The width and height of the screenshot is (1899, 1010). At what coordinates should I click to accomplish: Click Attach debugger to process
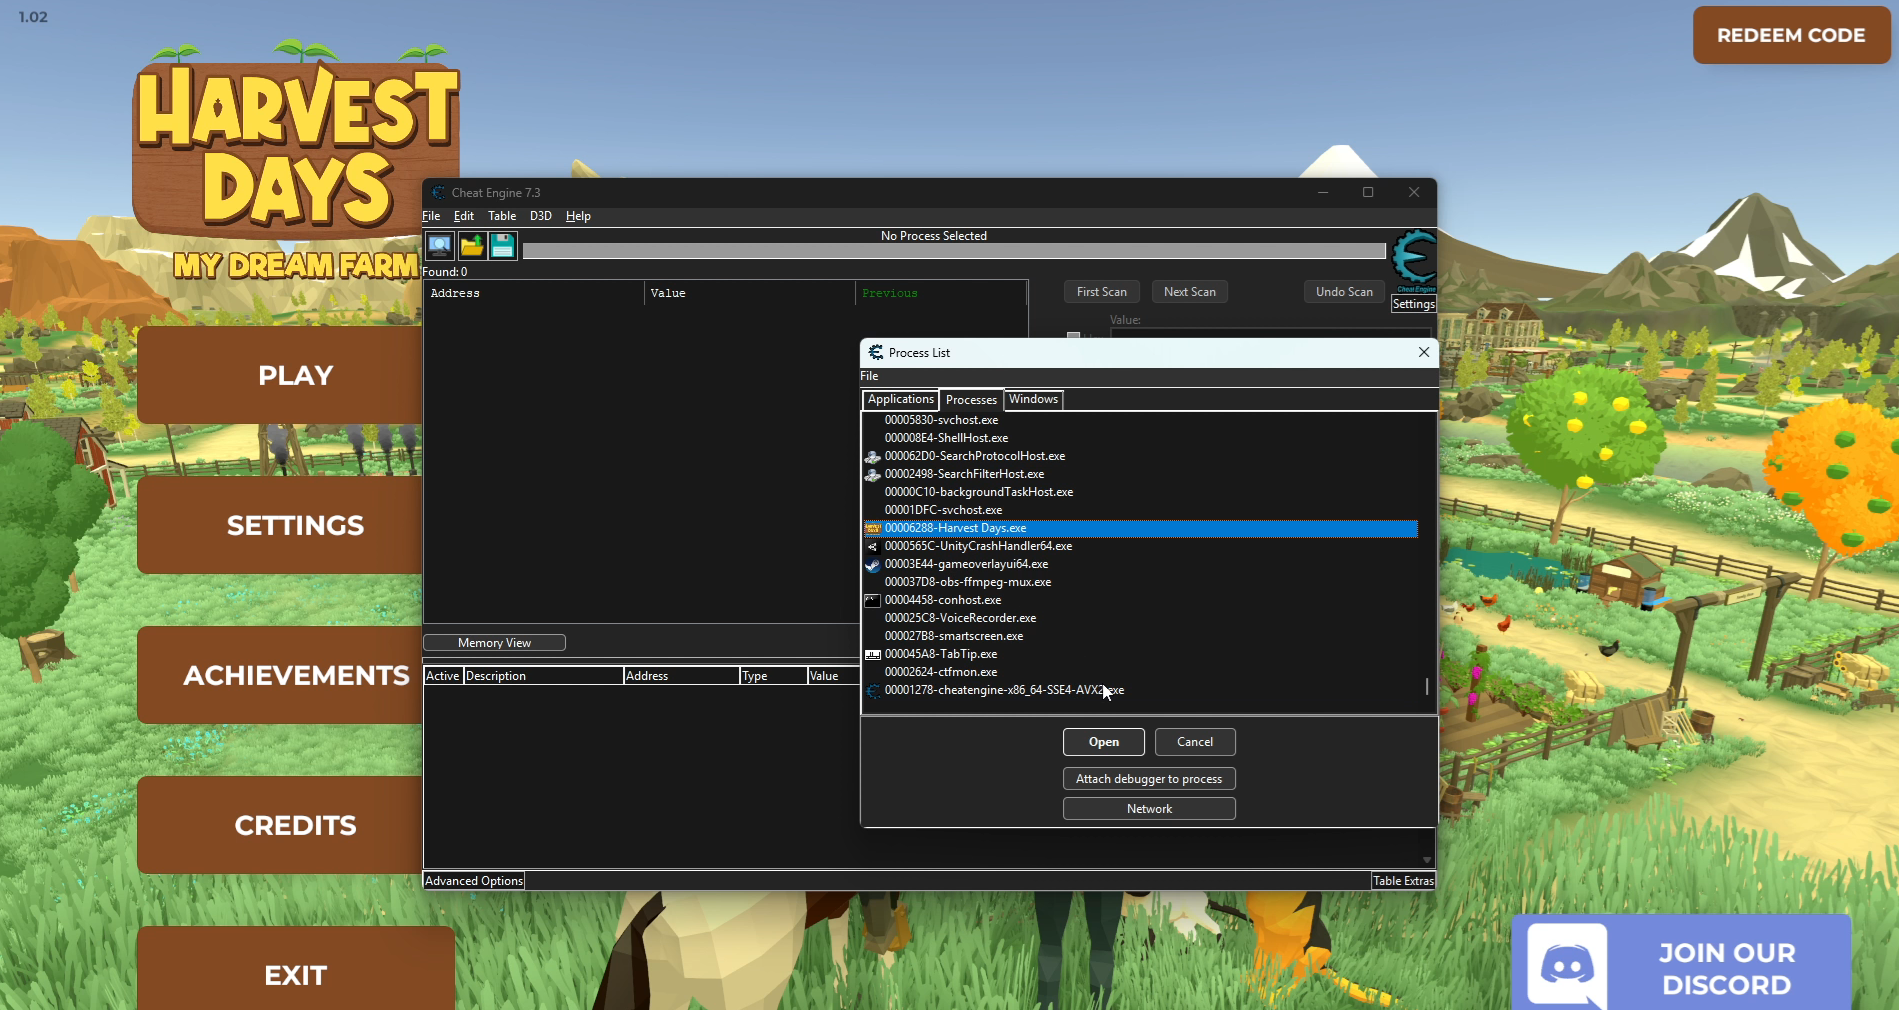click(x=1149, y=779)
